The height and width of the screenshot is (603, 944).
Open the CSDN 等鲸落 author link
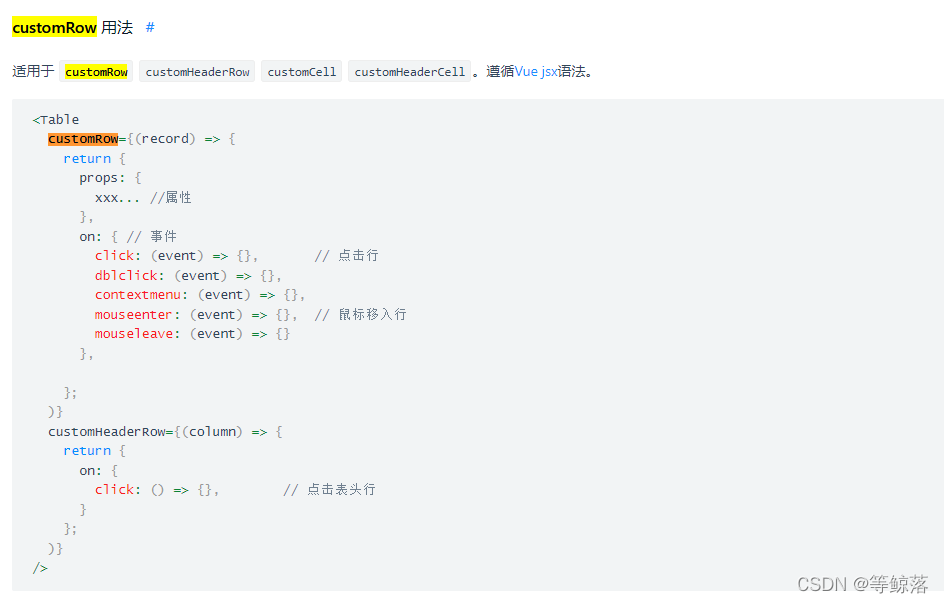pyautogui.click(x=862, y=583)
